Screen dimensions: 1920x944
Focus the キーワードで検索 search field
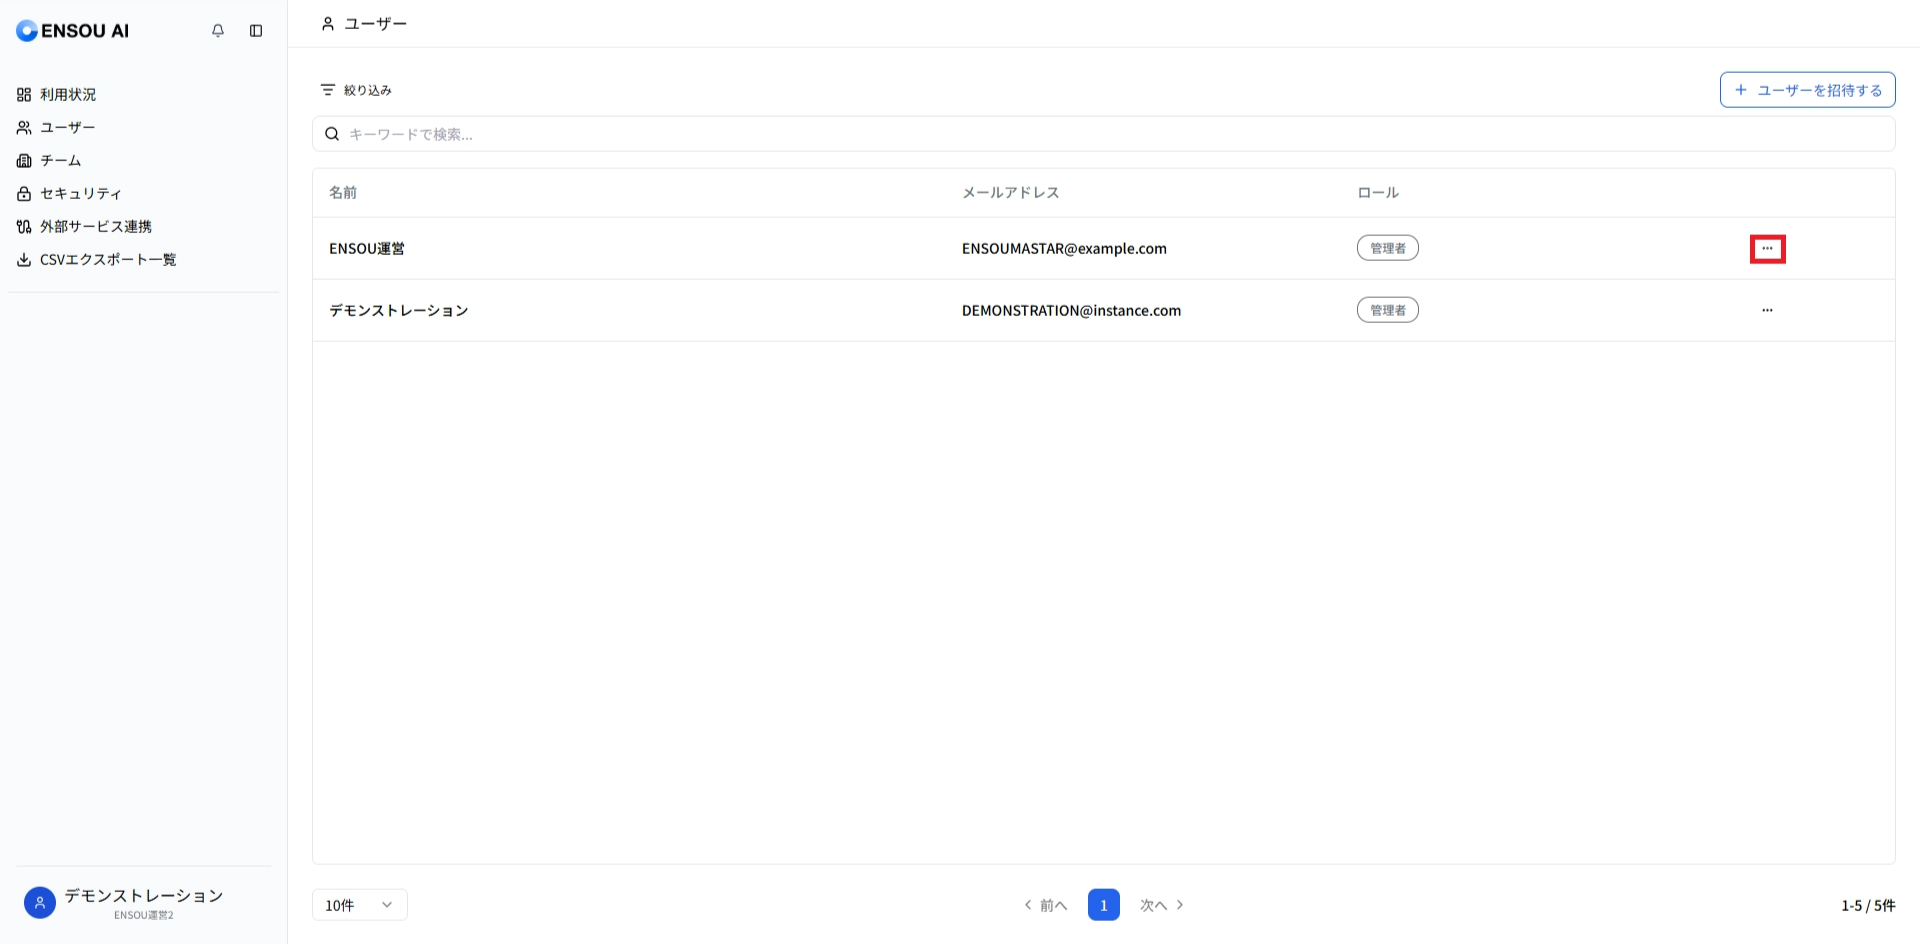click(x=1103, y=134)
